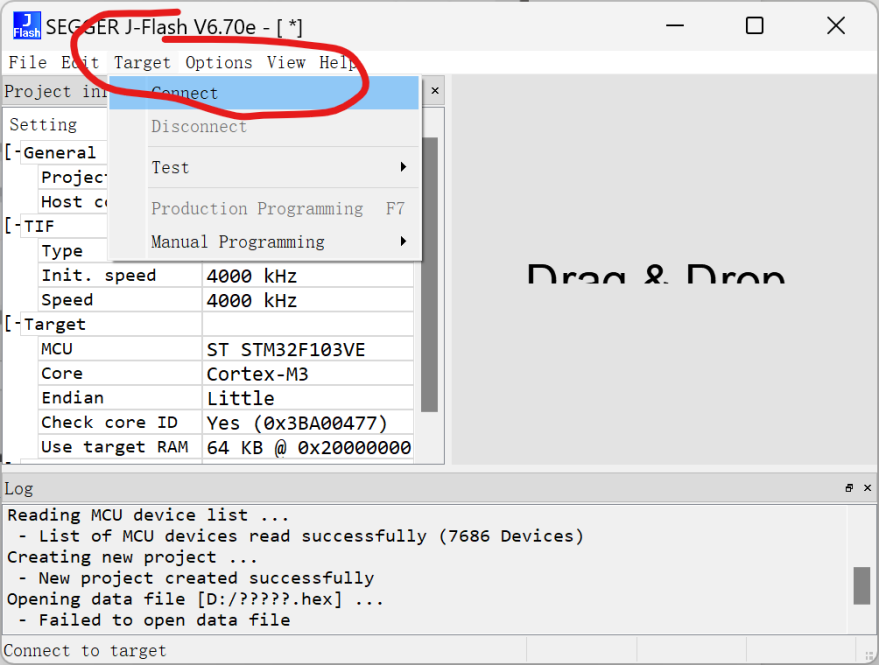Close the Log panel
The image size is (879, 665).
[865, 488]
